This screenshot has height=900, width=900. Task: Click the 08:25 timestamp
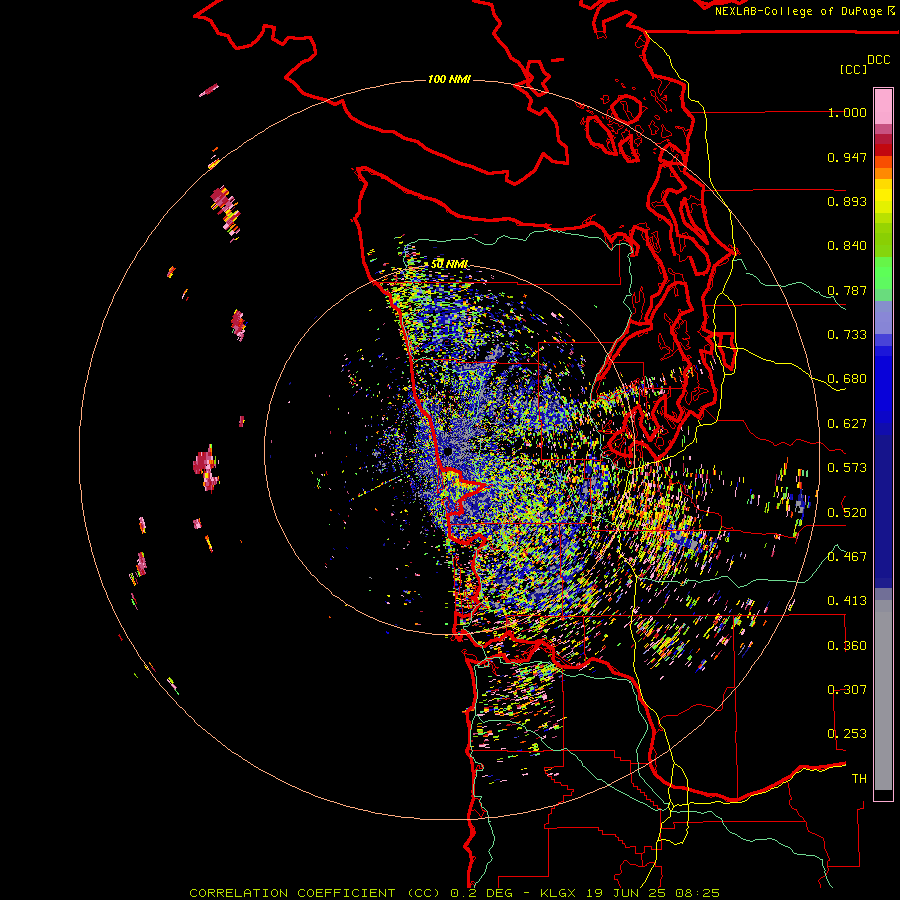pyautogui.click(x=697, y=893)
